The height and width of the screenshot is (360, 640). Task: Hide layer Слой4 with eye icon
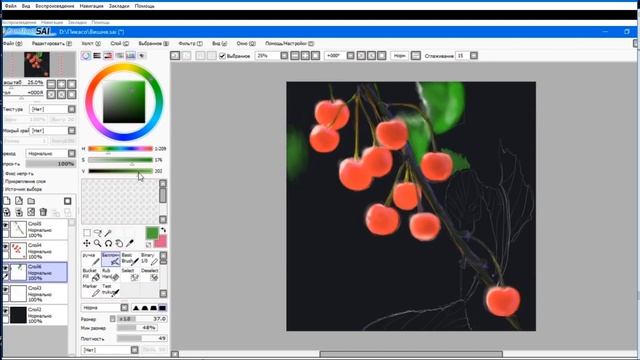[6, 247]
